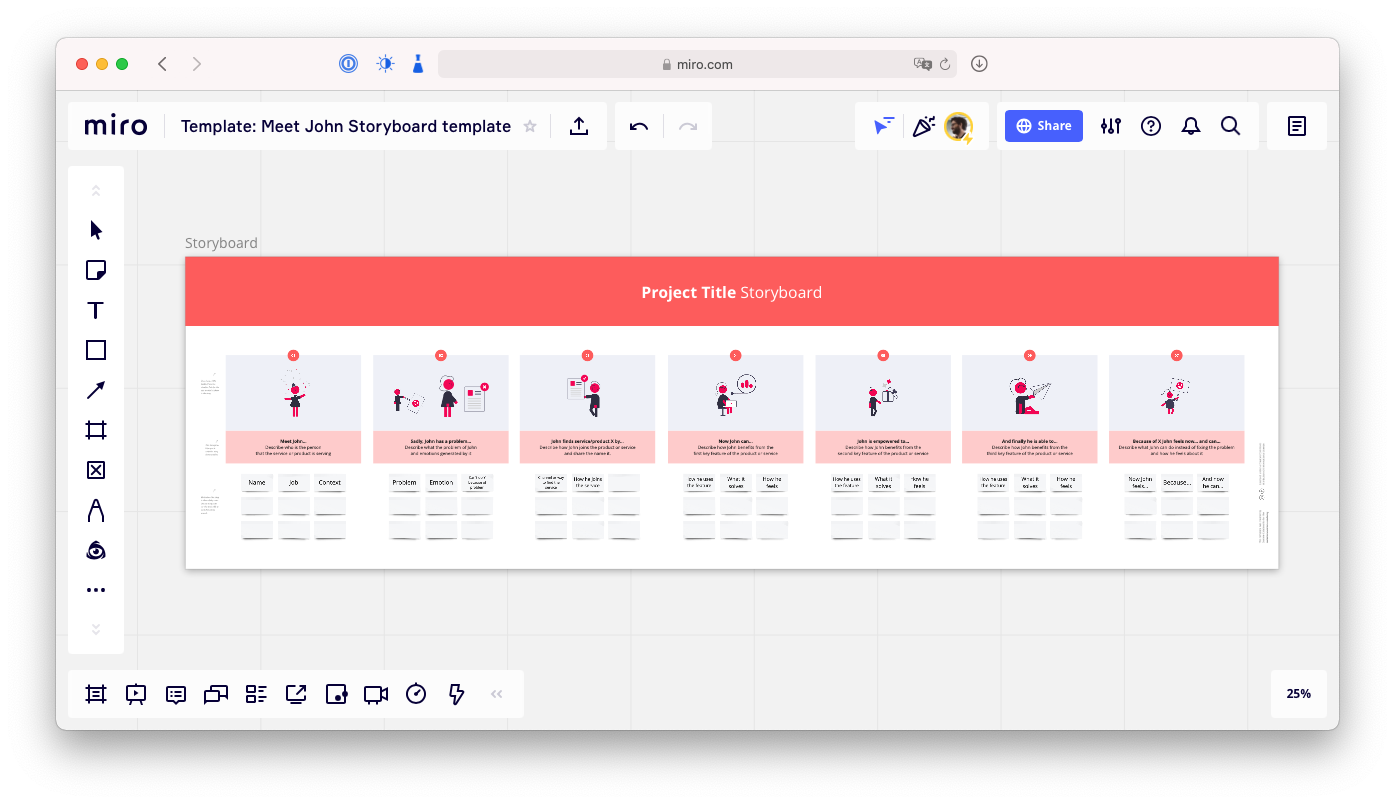Click the blue Share button

pos(1044,126)
